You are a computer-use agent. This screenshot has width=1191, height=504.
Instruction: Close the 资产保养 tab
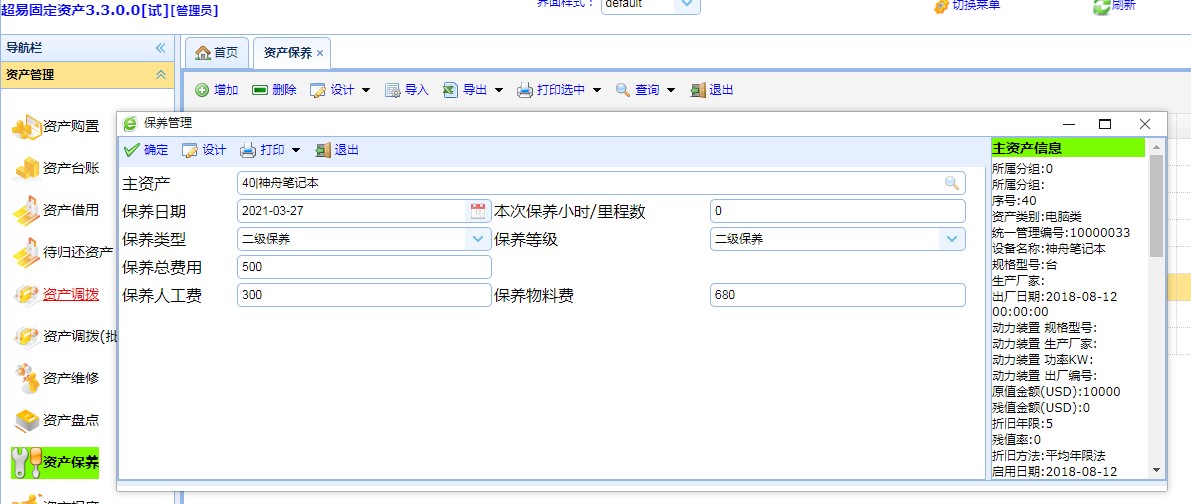(320, 53)
